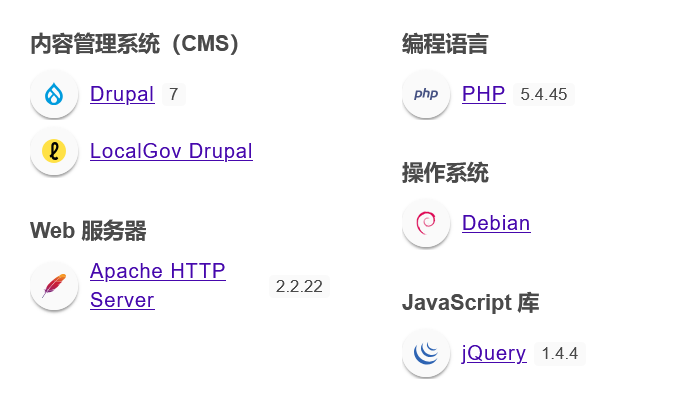Click the Drupal version 7 badge
This screenshot has height=414, width=682.
(173, 95)
